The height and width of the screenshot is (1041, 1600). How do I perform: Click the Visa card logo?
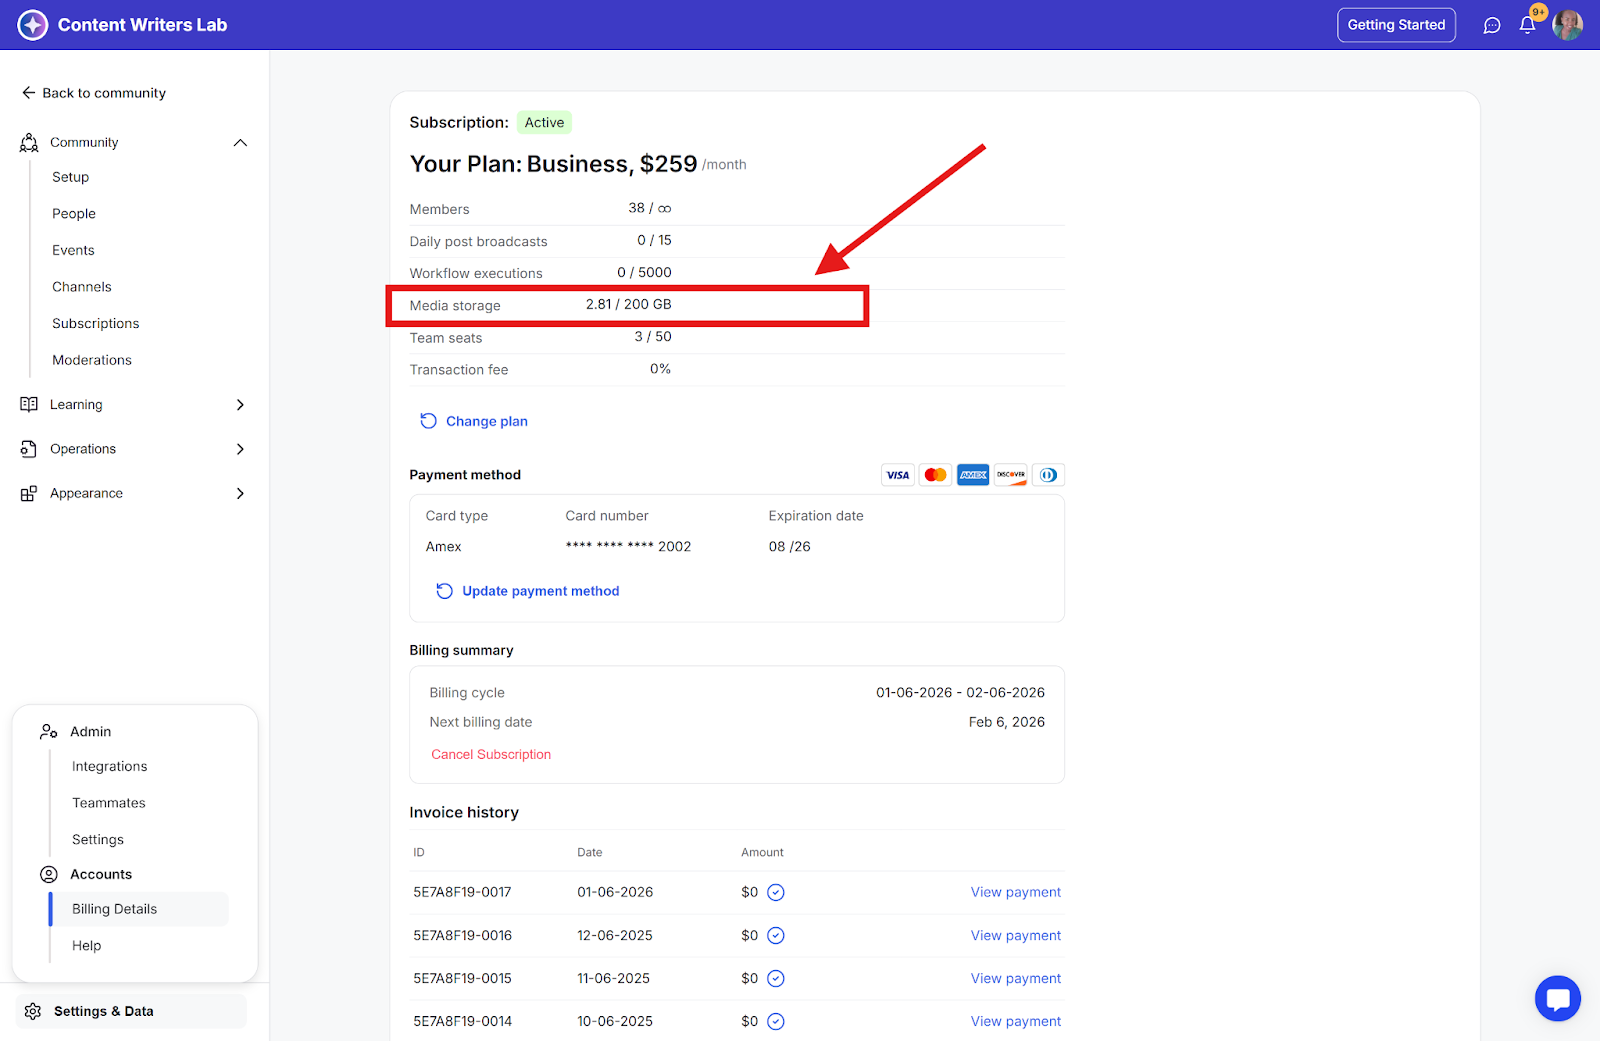coord(897,475)
